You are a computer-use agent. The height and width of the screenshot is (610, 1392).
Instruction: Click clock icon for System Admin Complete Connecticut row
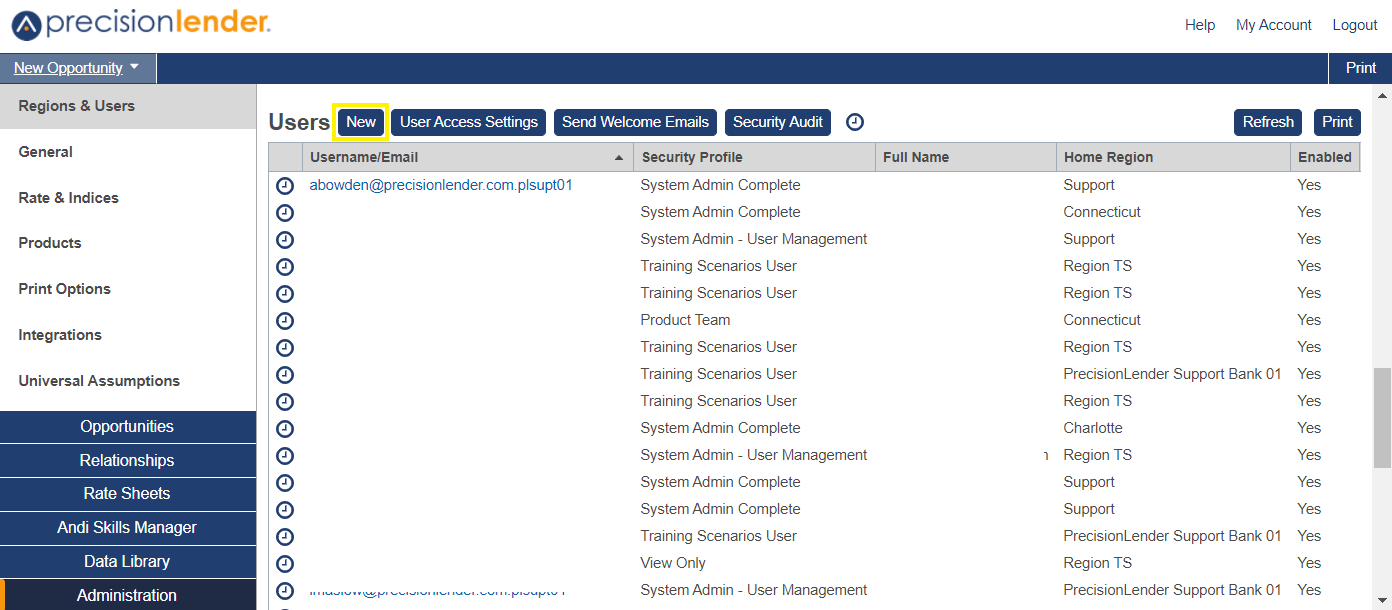tap(285, 212)
